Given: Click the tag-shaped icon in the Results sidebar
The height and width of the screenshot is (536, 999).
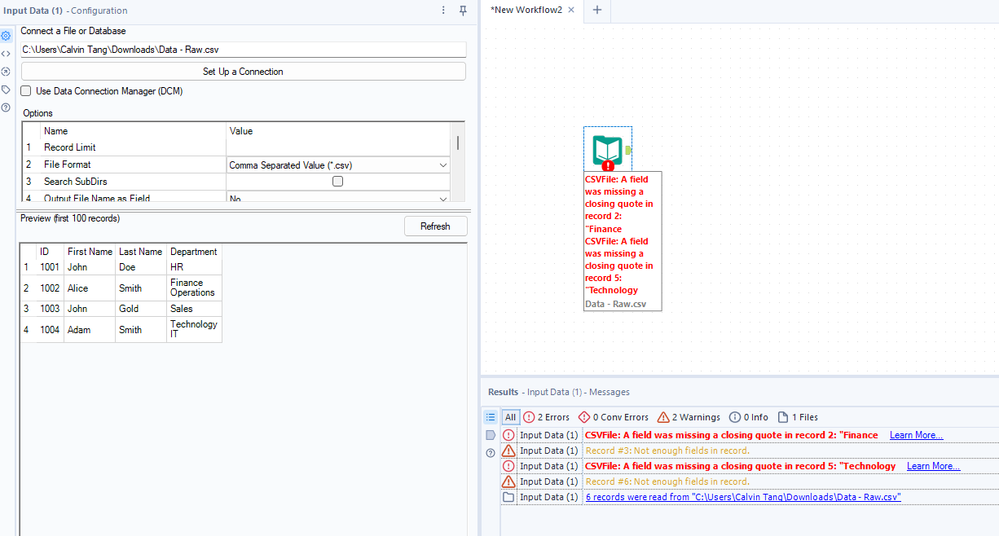Looking at the screenshot, I should point(490,435).
